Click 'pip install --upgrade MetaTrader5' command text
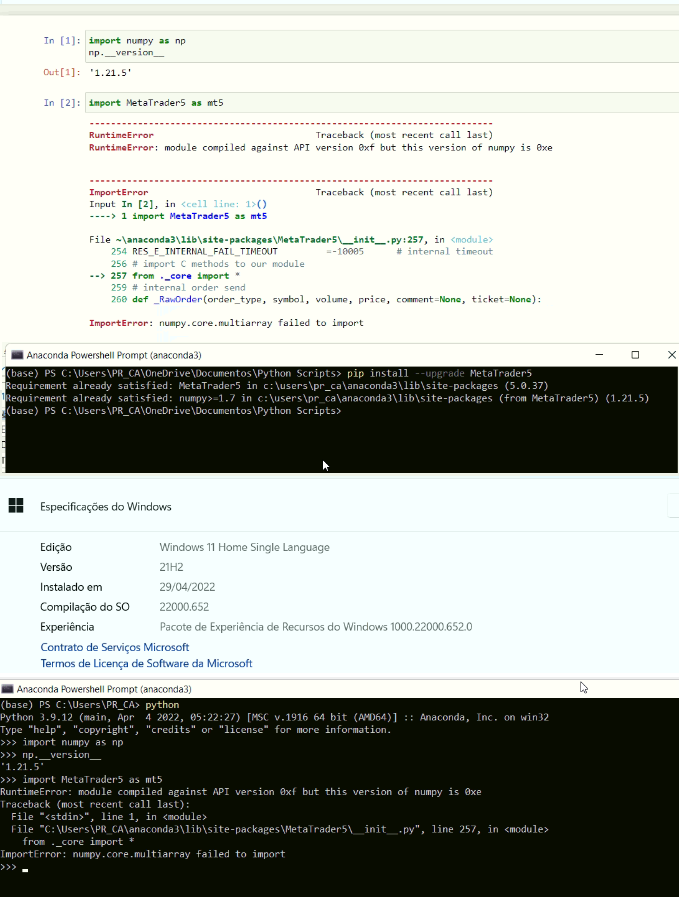 (439, 374)
